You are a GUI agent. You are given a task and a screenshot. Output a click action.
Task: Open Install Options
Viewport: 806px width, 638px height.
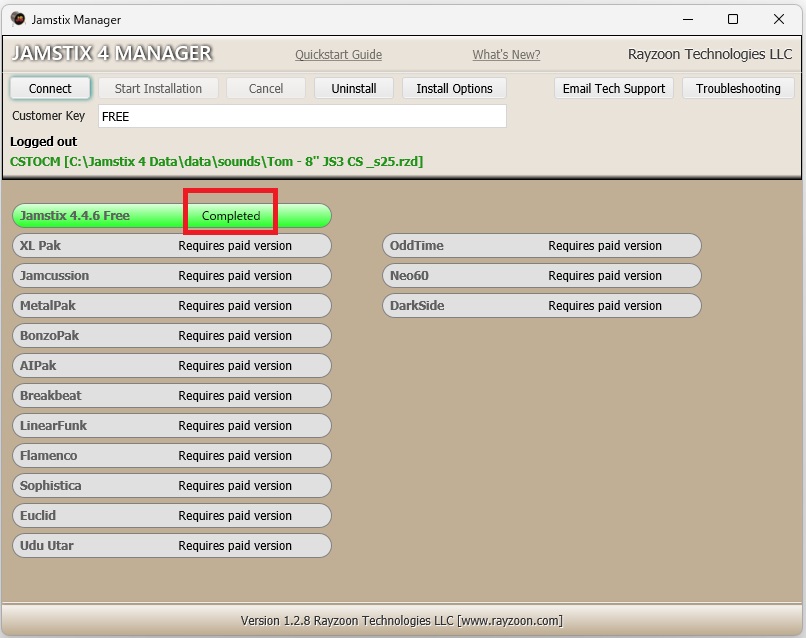(x=454, y=89)
